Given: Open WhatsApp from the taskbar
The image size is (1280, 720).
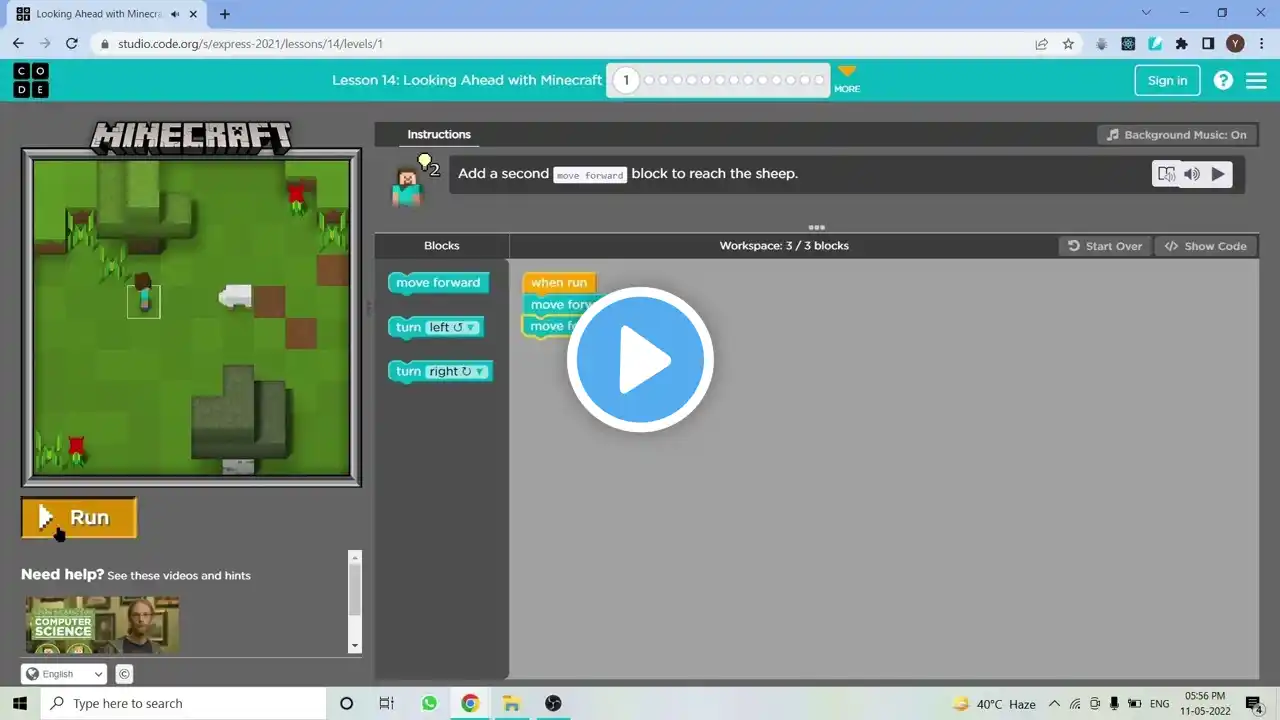Looking at the screenshot, I should pos(429,703).
